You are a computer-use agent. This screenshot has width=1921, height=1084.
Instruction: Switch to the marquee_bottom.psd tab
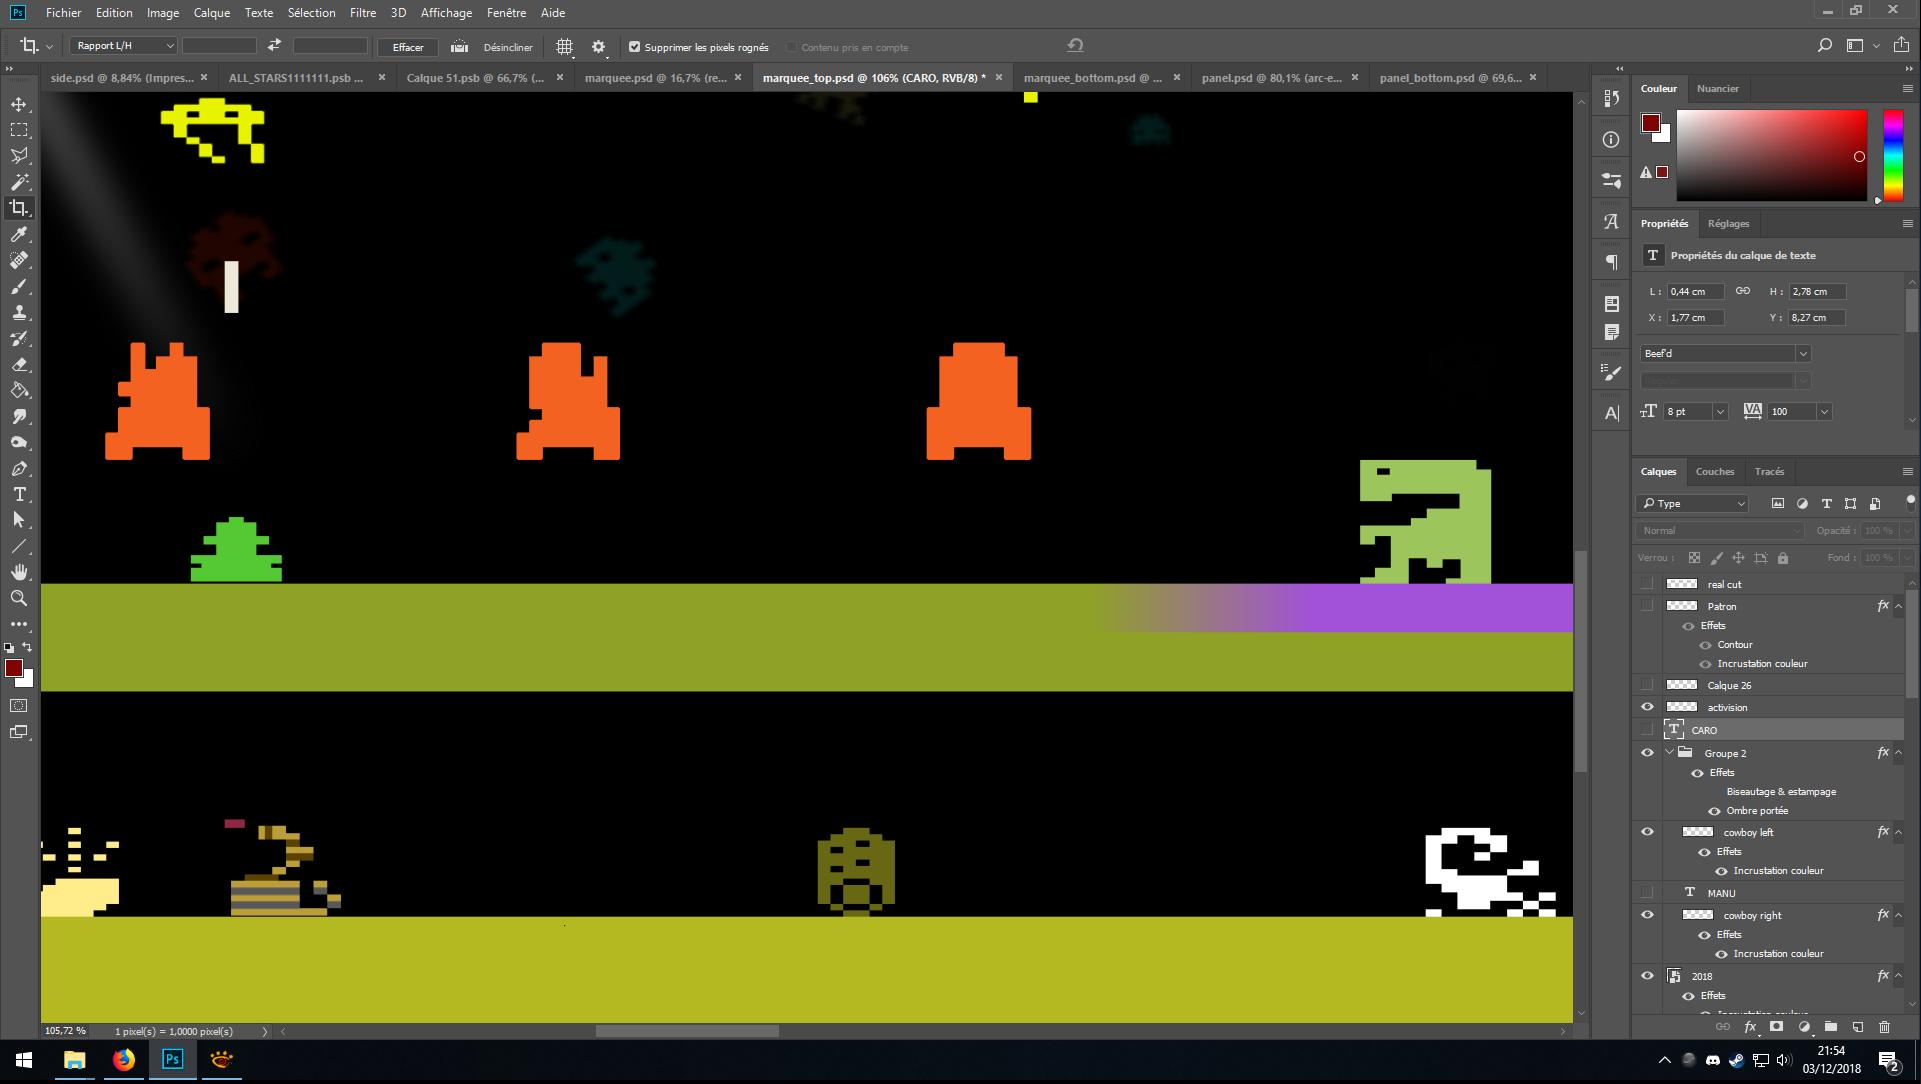[x=1092, y=77]
